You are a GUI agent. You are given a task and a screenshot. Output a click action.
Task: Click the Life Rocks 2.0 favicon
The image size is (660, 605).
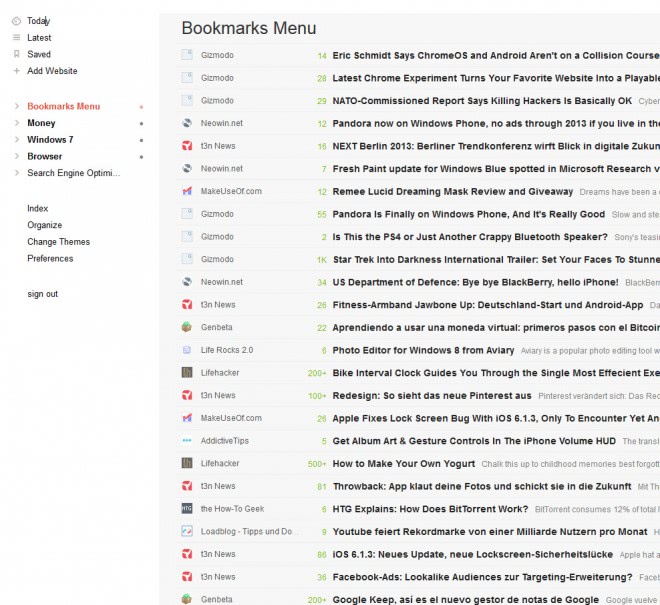point(187,350)
